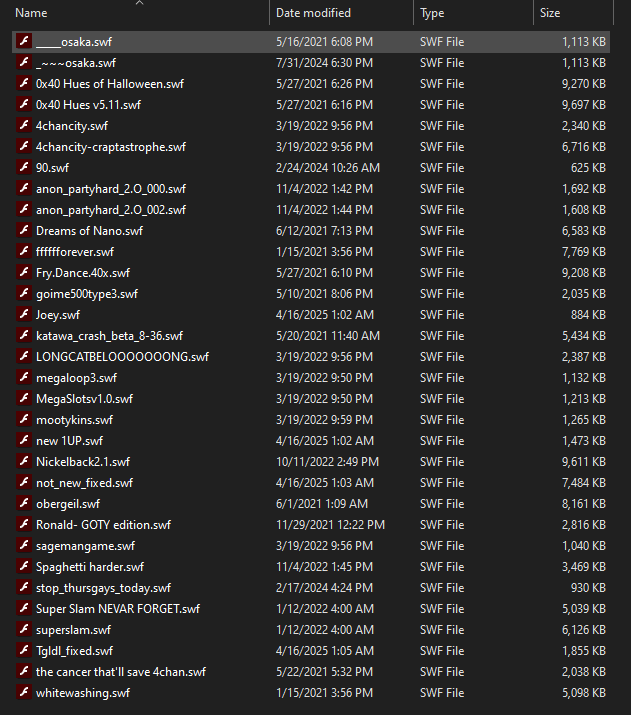Click the icon of anon_partyhard_2.O_000.swf
The width and height of the screenshot is (631, 715).
pyautogui.click(x=24, y=188)
